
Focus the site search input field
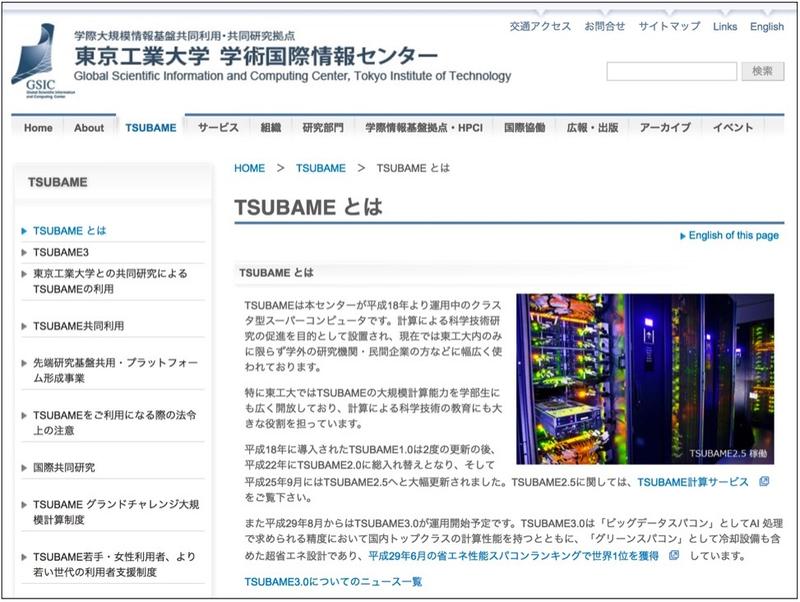[671, 71]
